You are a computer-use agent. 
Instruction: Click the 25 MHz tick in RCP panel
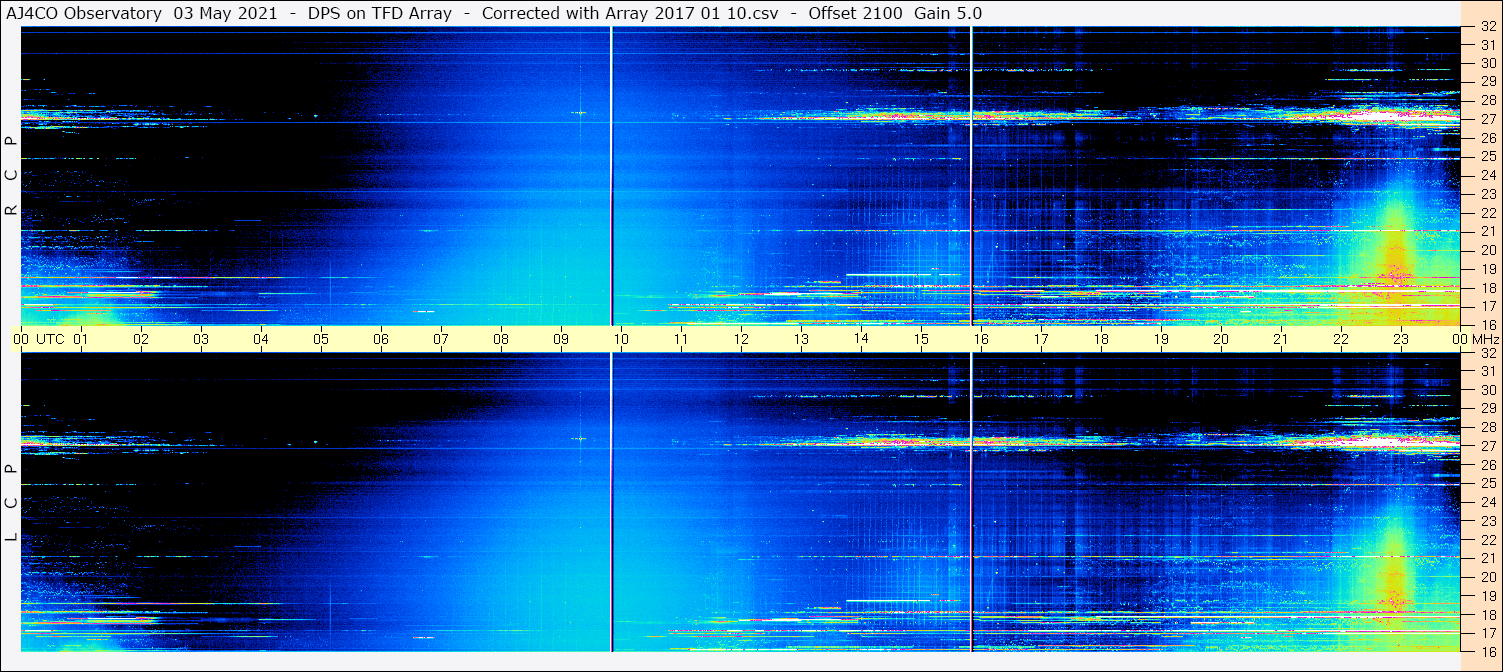click(x=1487, y=156)
